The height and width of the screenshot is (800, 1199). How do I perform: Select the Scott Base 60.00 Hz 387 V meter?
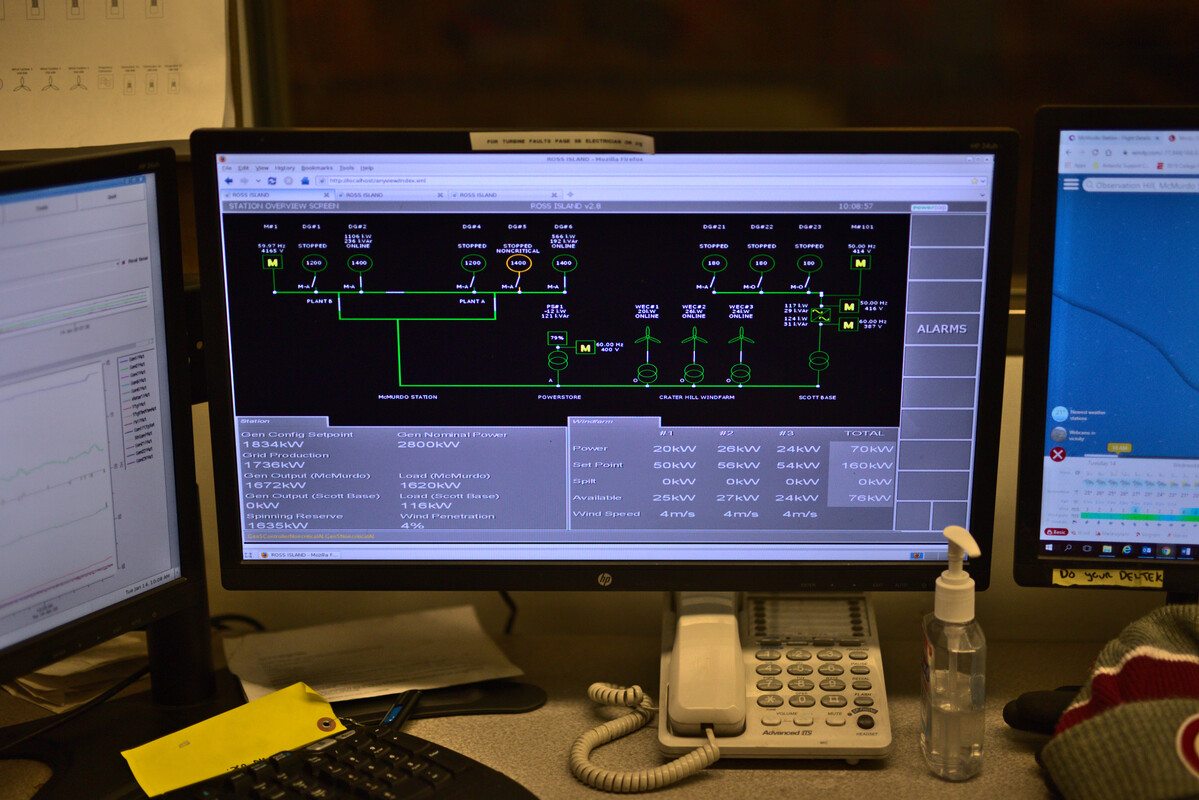[x=849, y=325]
